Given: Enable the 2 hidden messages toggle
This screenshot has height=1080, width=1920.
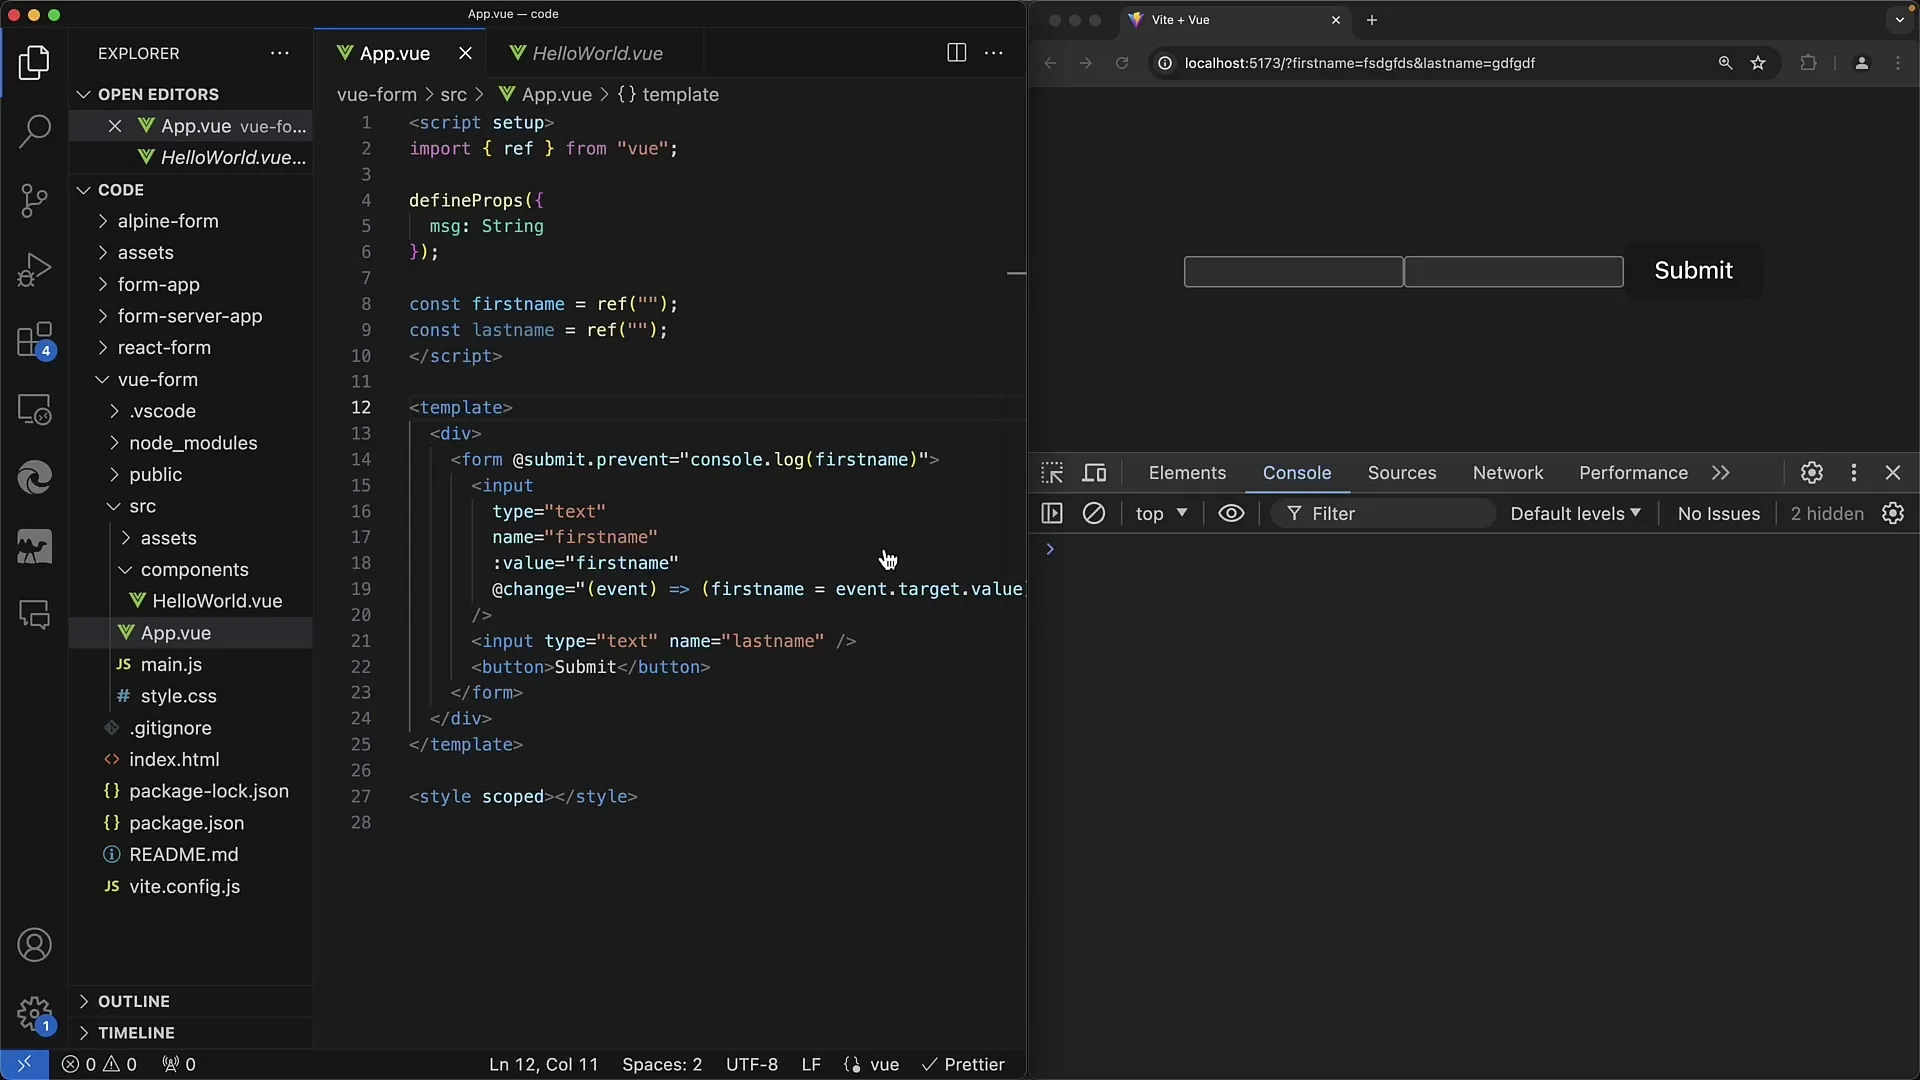Looking at the screenshot, I should 1826,513.
